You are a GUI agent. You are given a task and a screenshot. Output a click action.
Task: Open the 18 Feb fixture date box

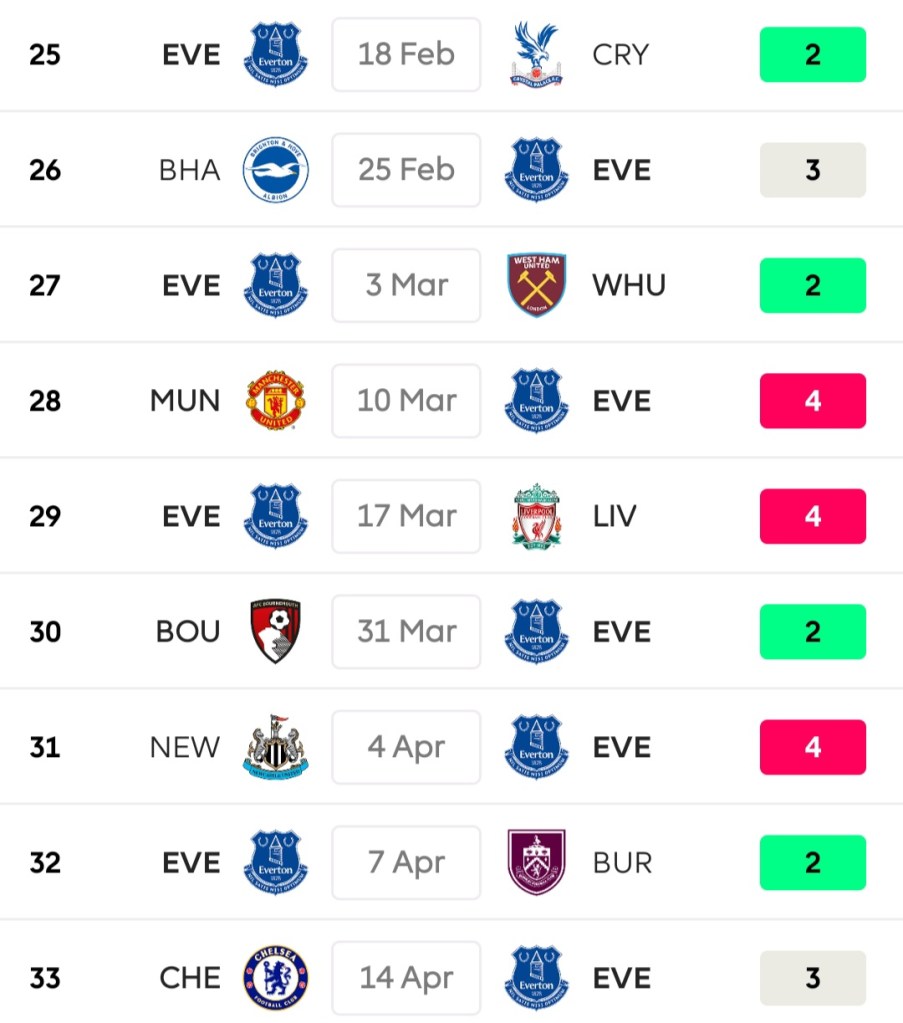click(x=406, y=54)
